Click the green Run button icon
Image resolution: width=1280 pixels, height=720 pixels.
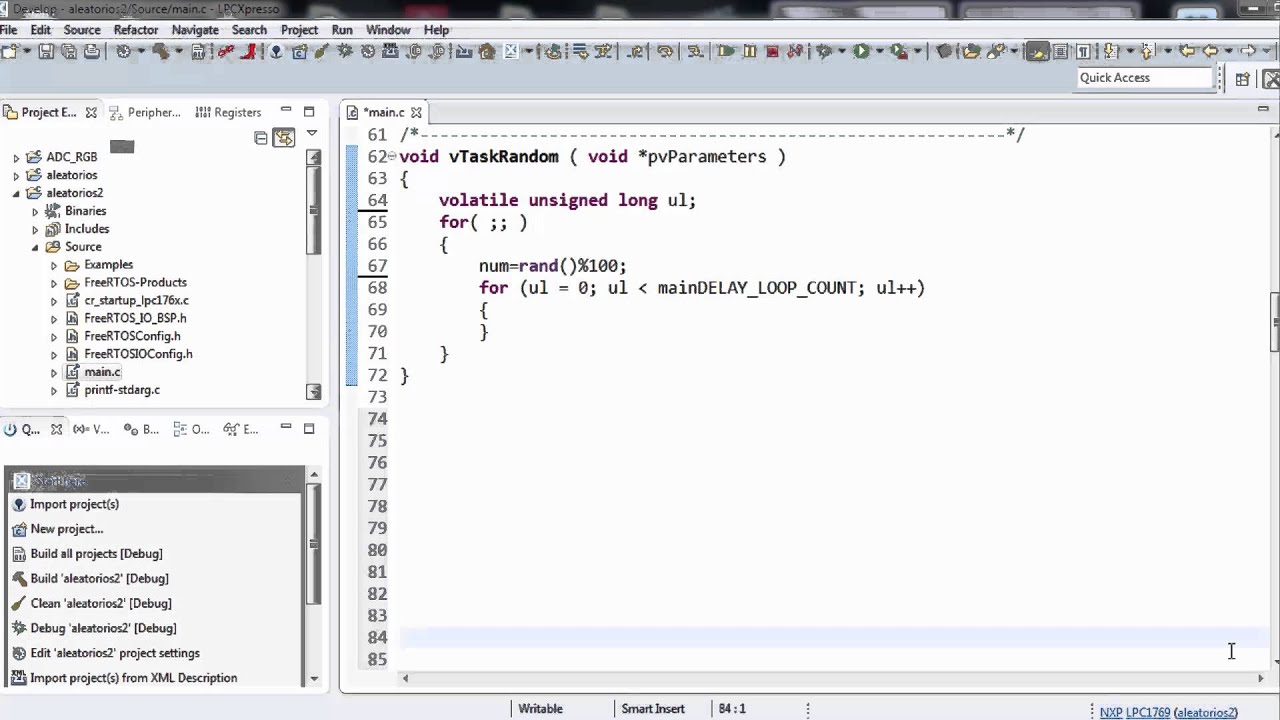tap(861, 51)
